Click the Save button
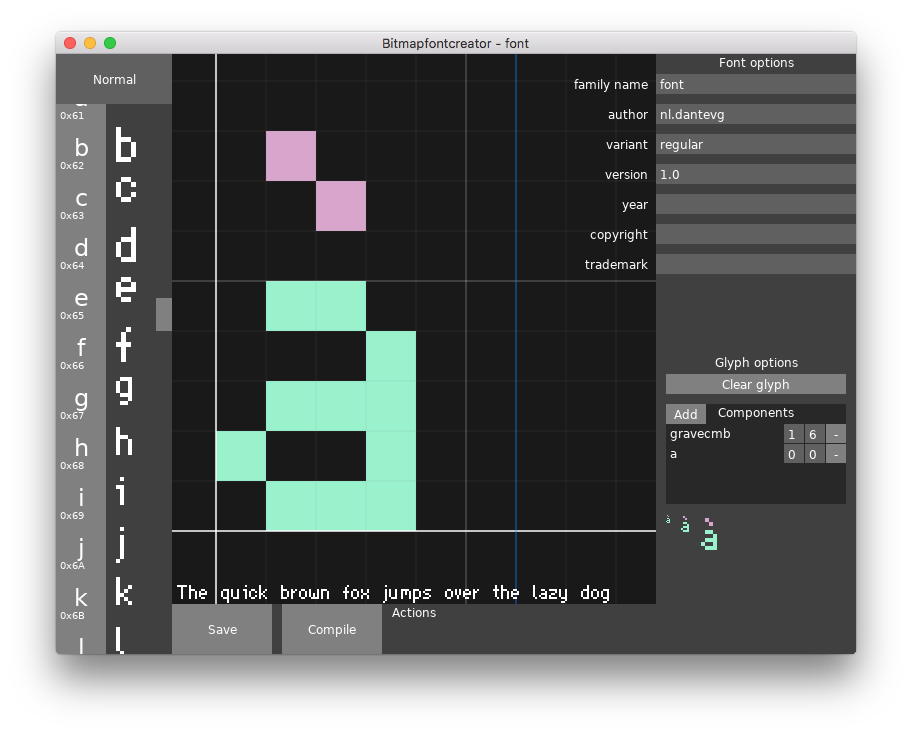This screenshot has height=734, width=912. coord(222,629)
